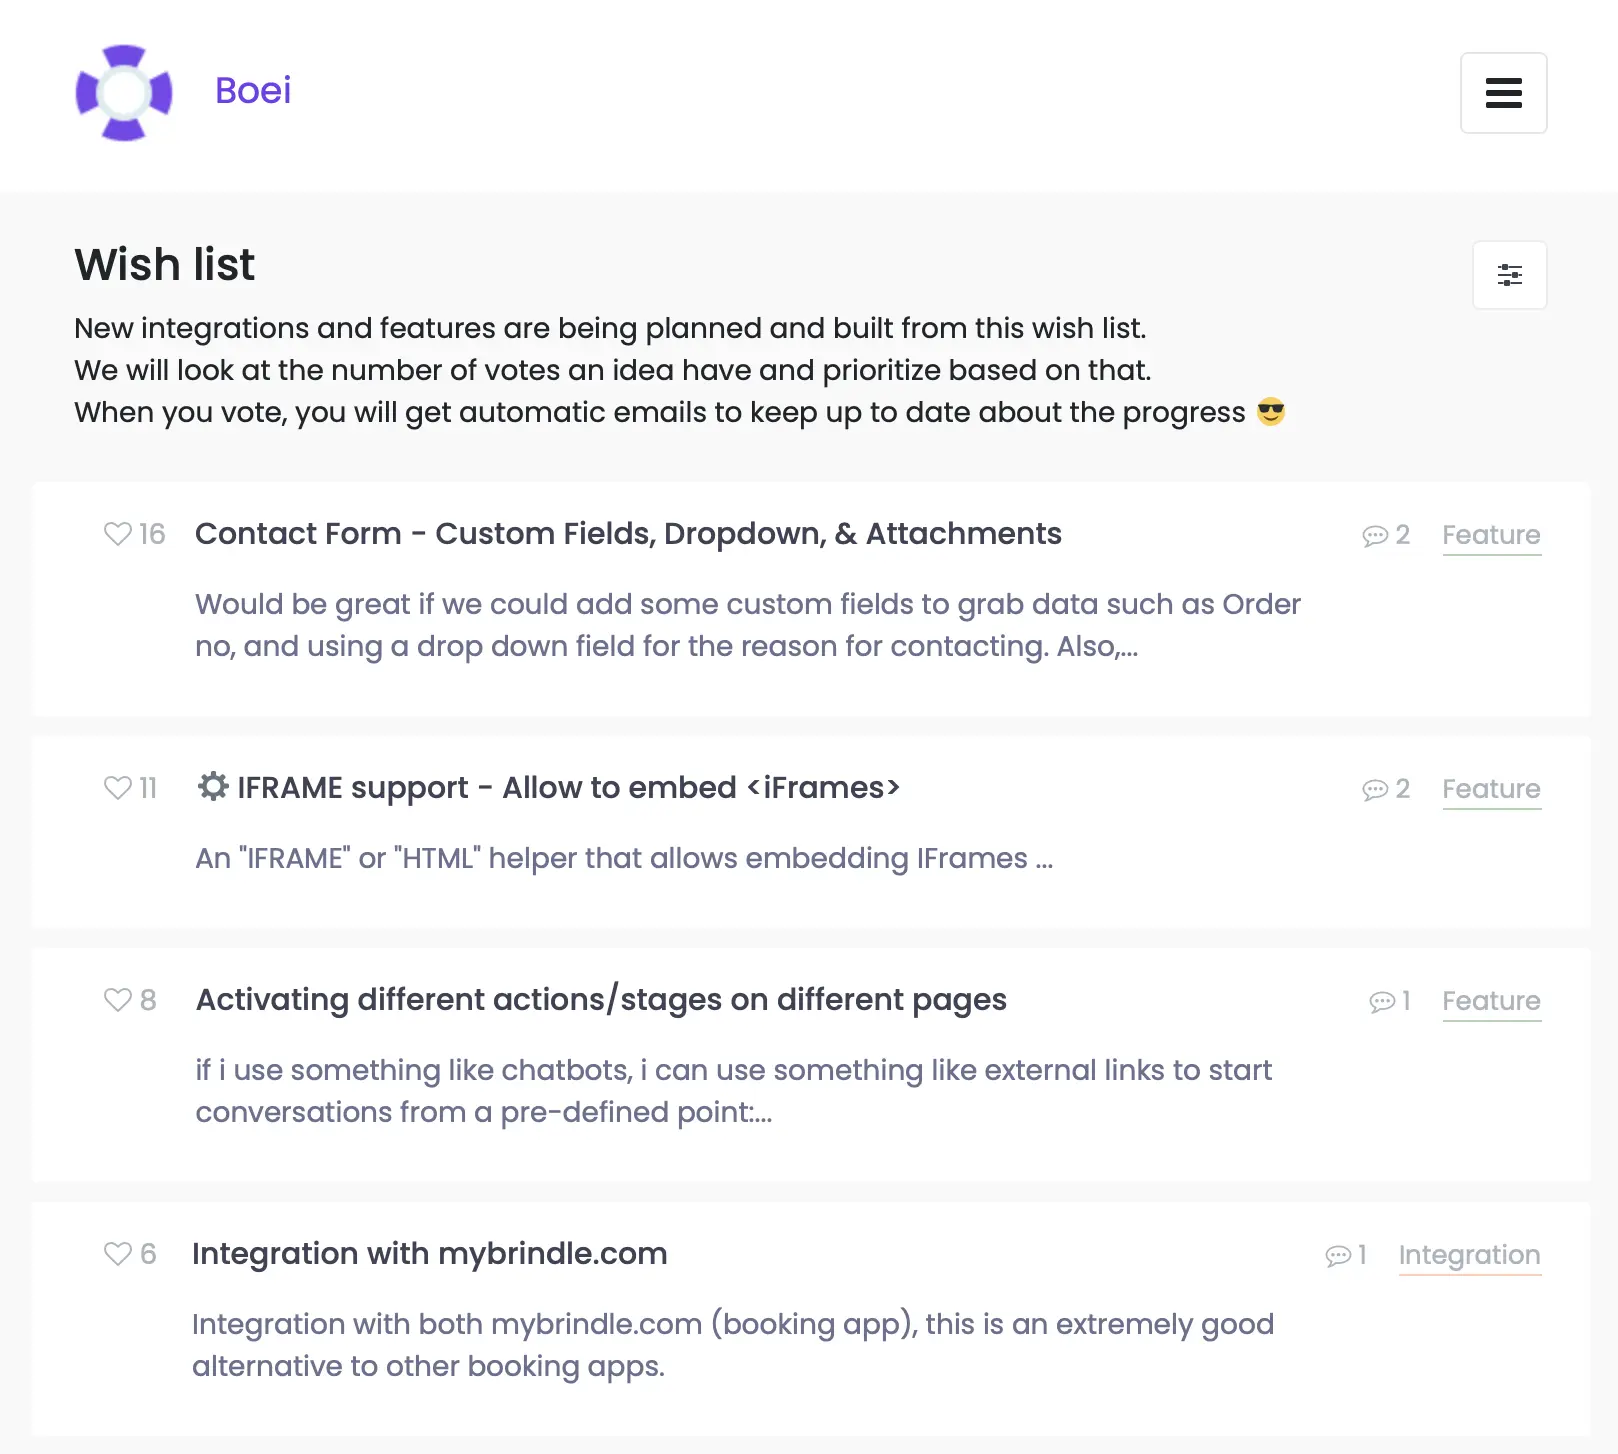Open the Activating different actions idea

(601, 999)
